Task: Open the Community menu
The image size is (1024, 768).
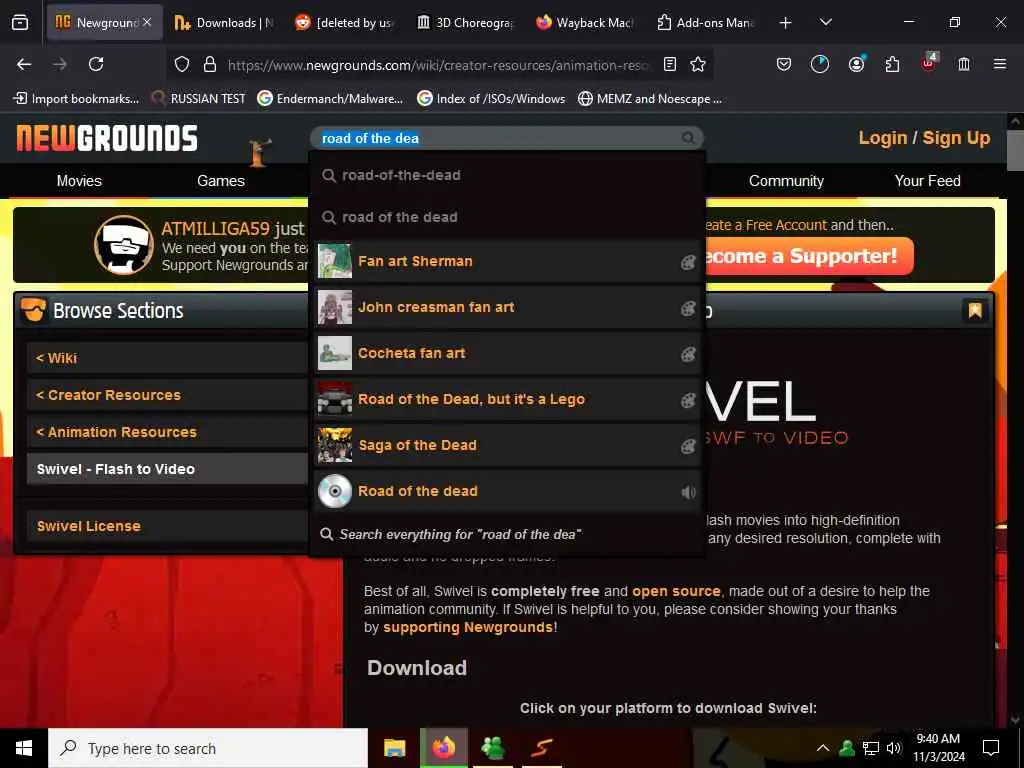Action: [786, 181]
